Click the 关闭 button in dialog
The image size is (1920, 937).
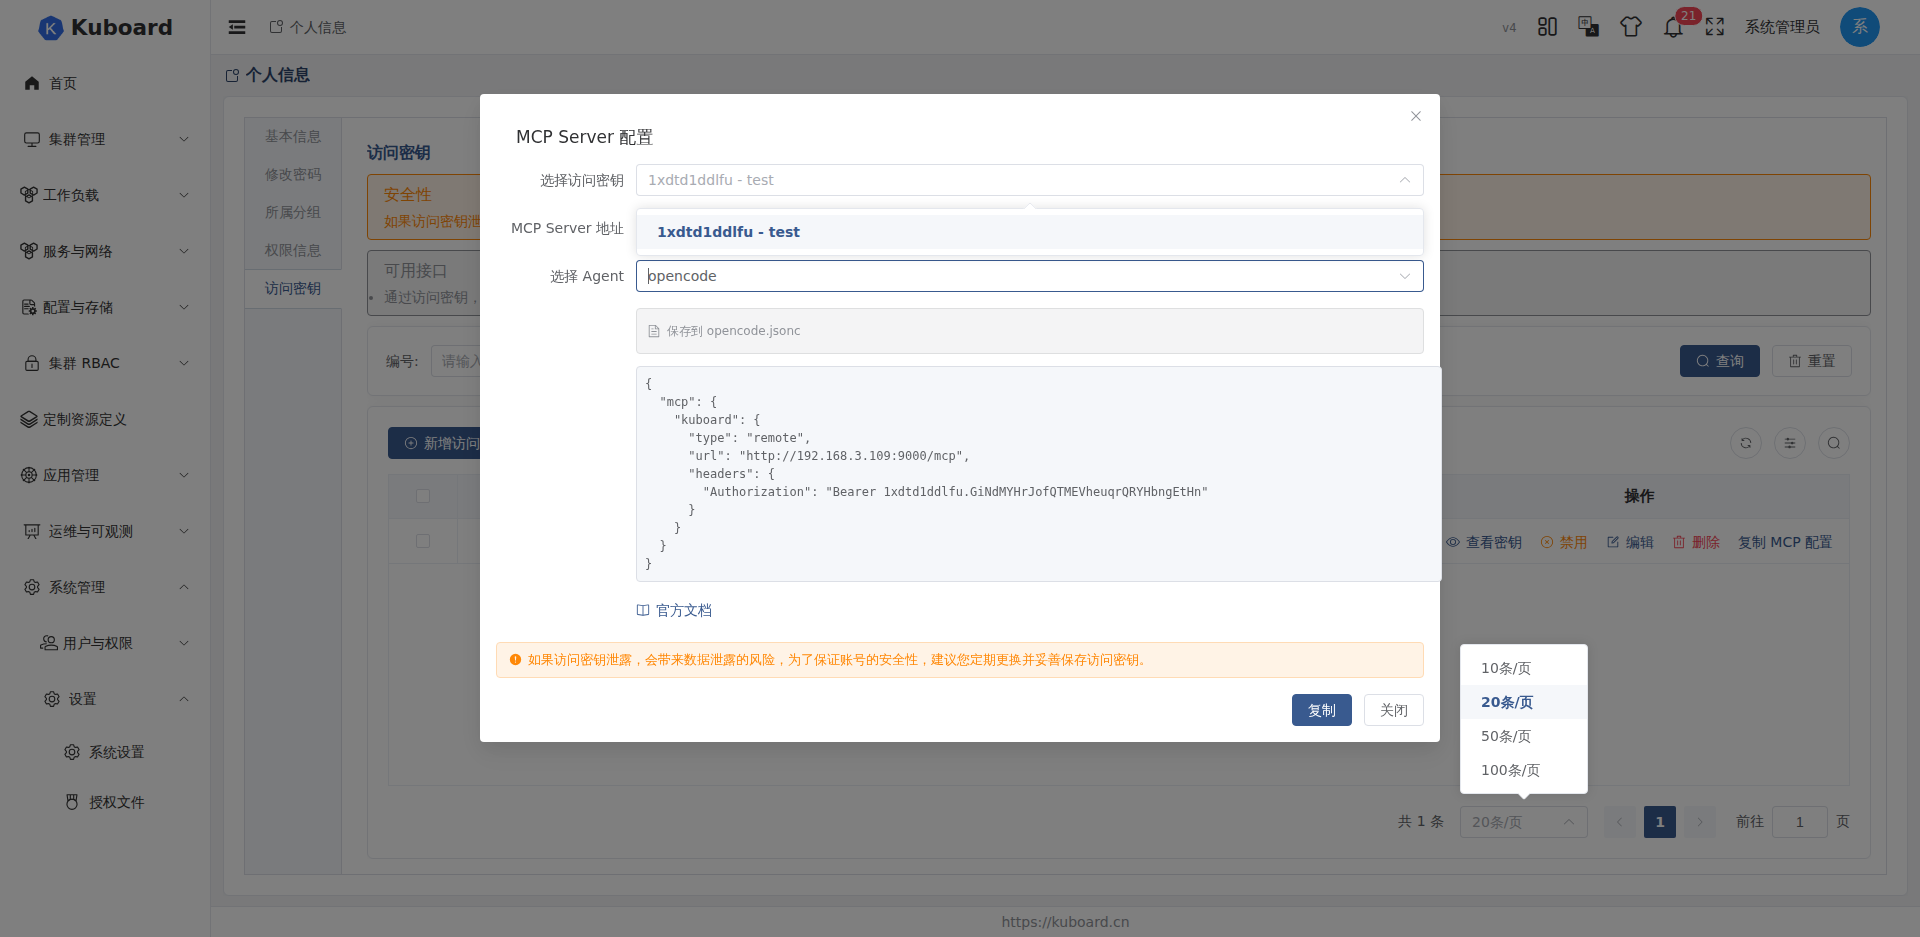coord(1393,710)
